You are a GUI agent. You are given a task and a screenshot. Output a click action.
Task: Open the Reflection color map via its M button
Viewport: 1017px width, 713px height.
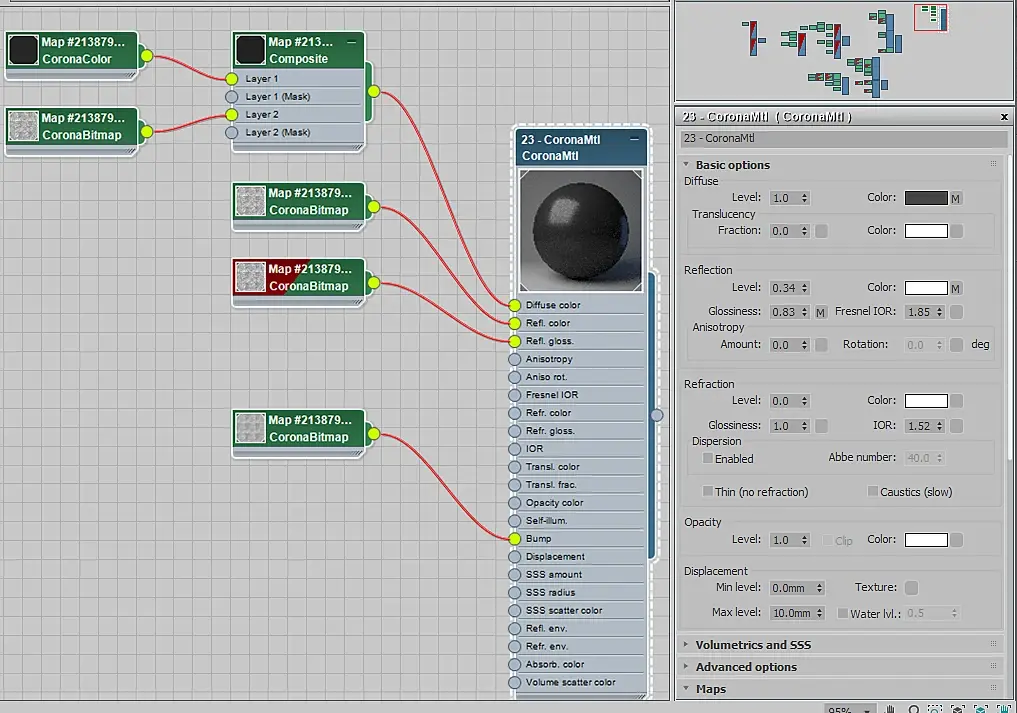click(x=955, y=288)
